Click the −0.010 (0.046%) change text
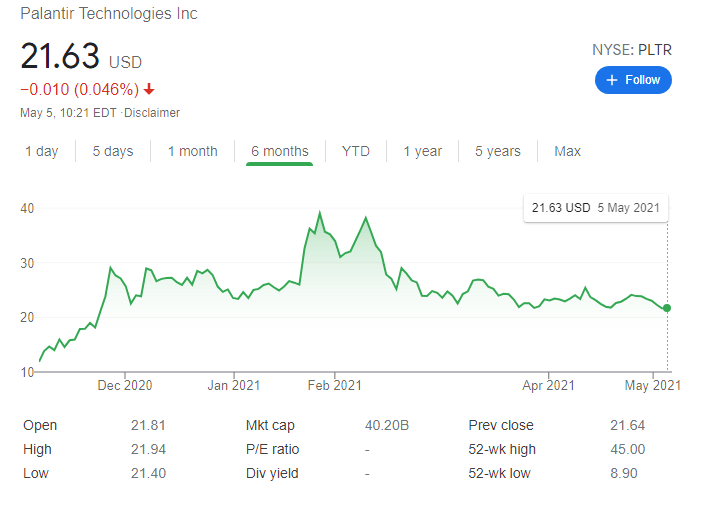Viewport: 726px width, 506px height. click(x=80, y=89)
